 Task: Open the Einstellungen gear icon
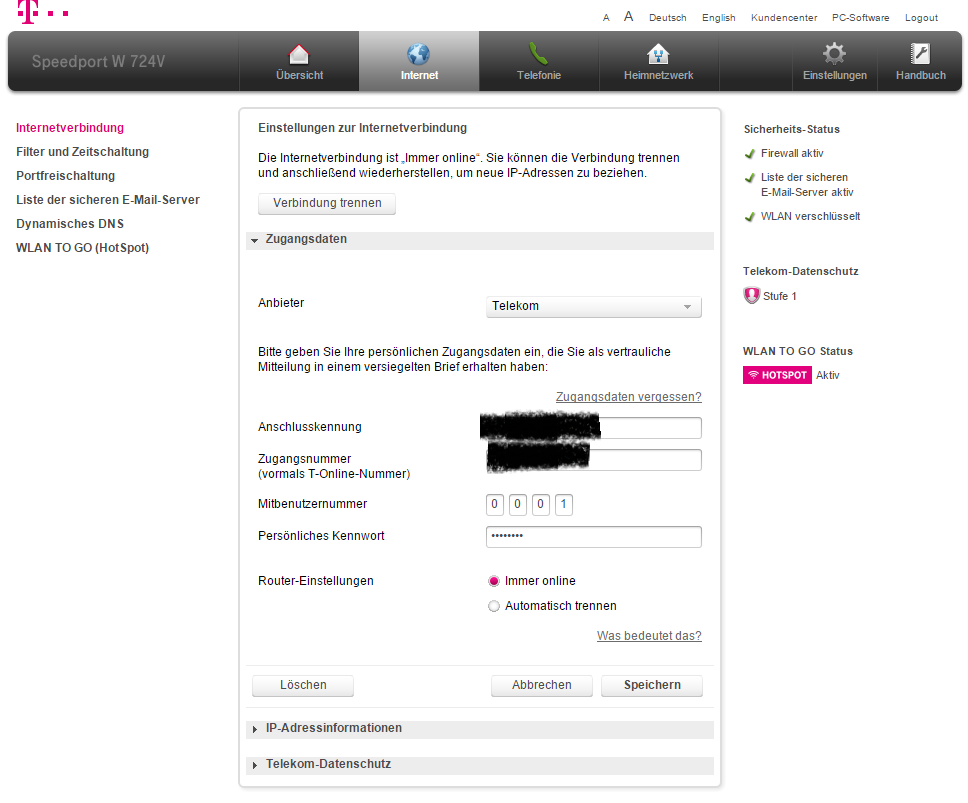pyautogui.click(x=834, y=53)
